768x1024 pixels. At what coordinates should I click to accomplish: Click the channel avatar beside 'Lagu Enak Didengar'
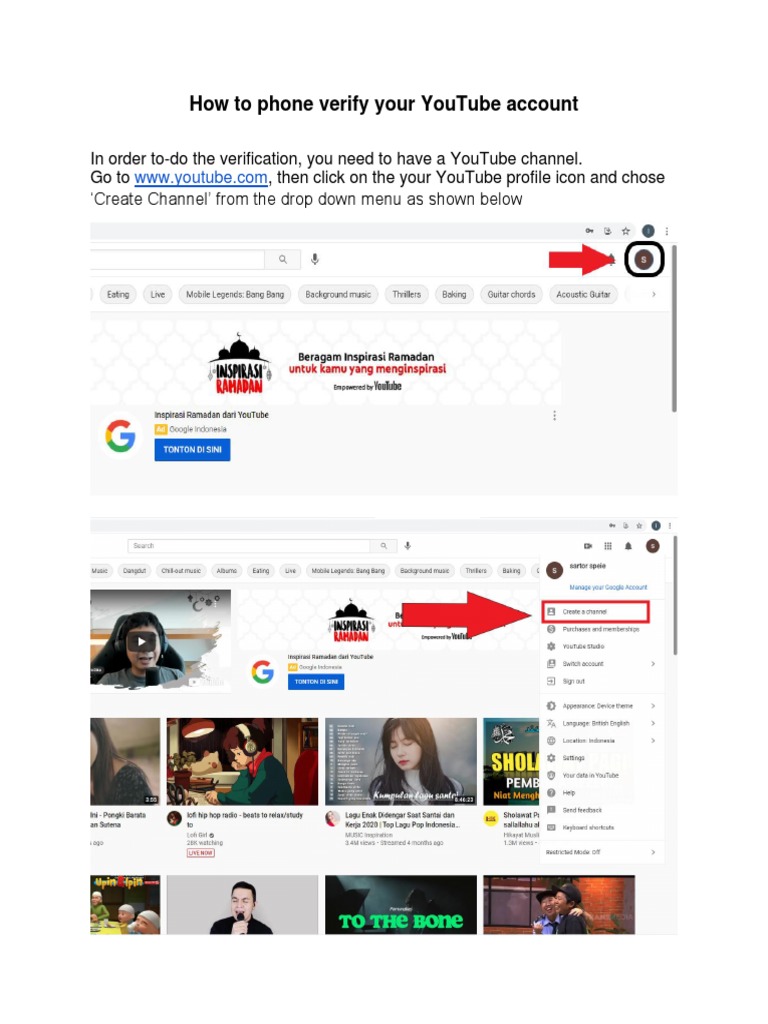333,819
